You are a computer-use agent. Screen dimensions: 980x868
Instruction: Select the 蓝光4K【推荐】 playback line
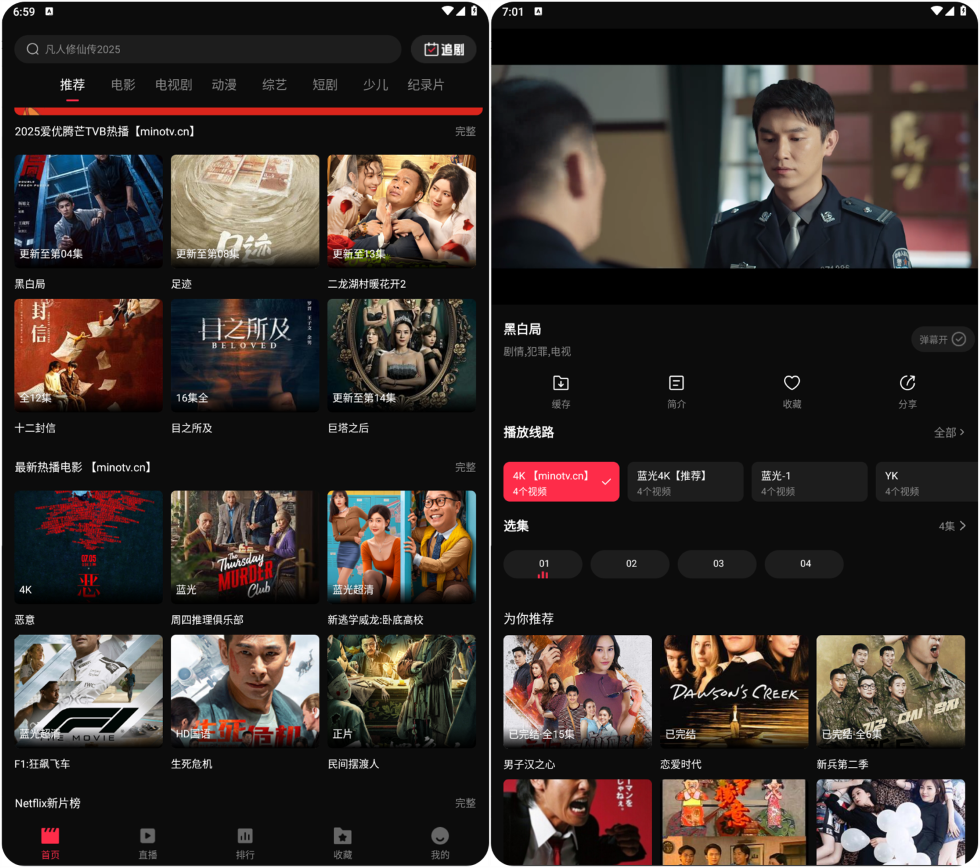pyautogui.click(x=685, y=481)
